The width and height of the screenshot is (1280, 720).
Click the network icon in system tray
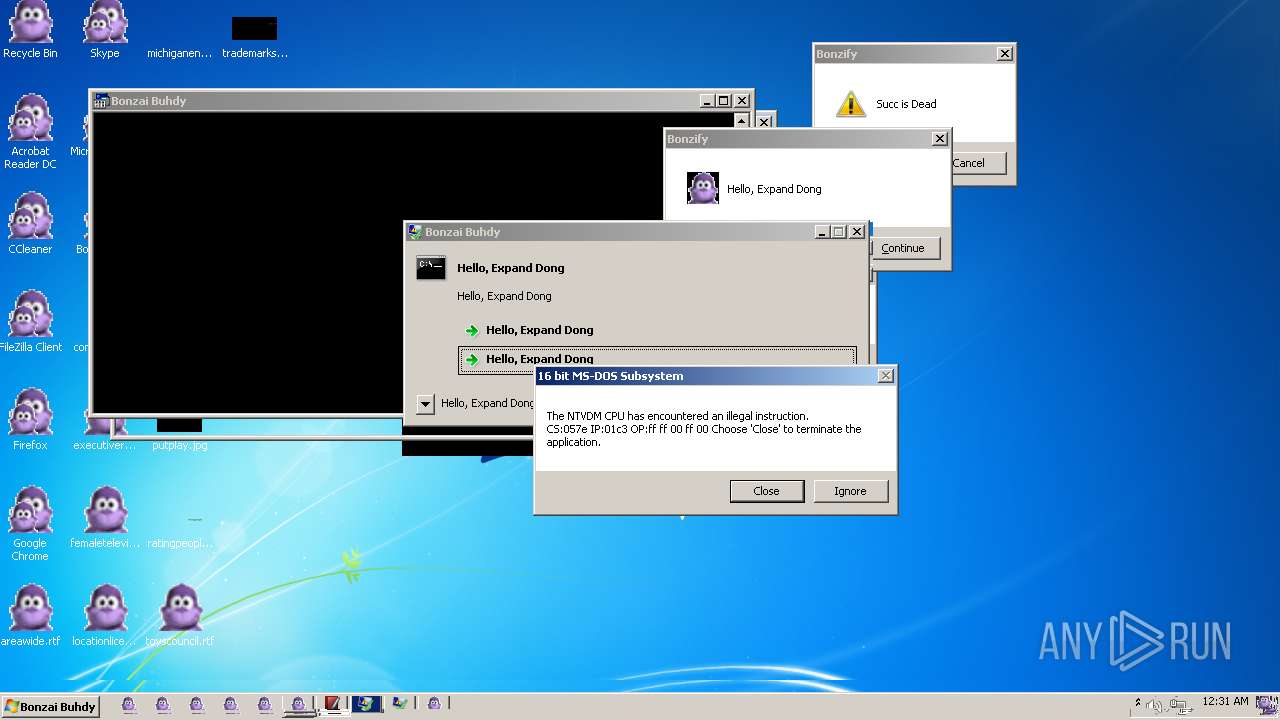[1179, 706]
